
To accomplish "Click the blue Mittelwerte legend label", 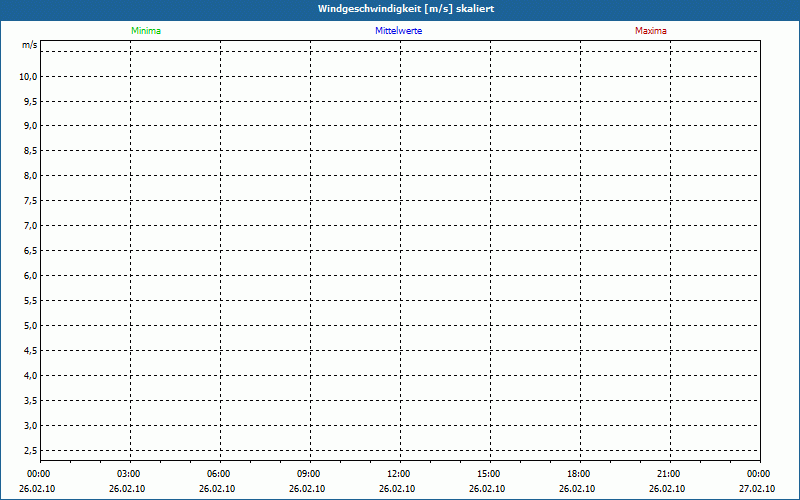I will (x=398, y=31).
